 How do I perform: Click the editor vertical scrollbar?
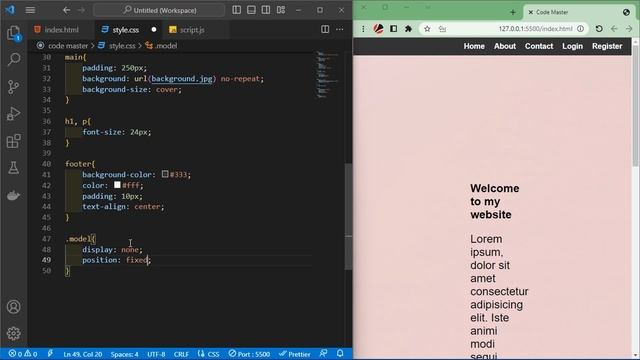pos(348,216)
